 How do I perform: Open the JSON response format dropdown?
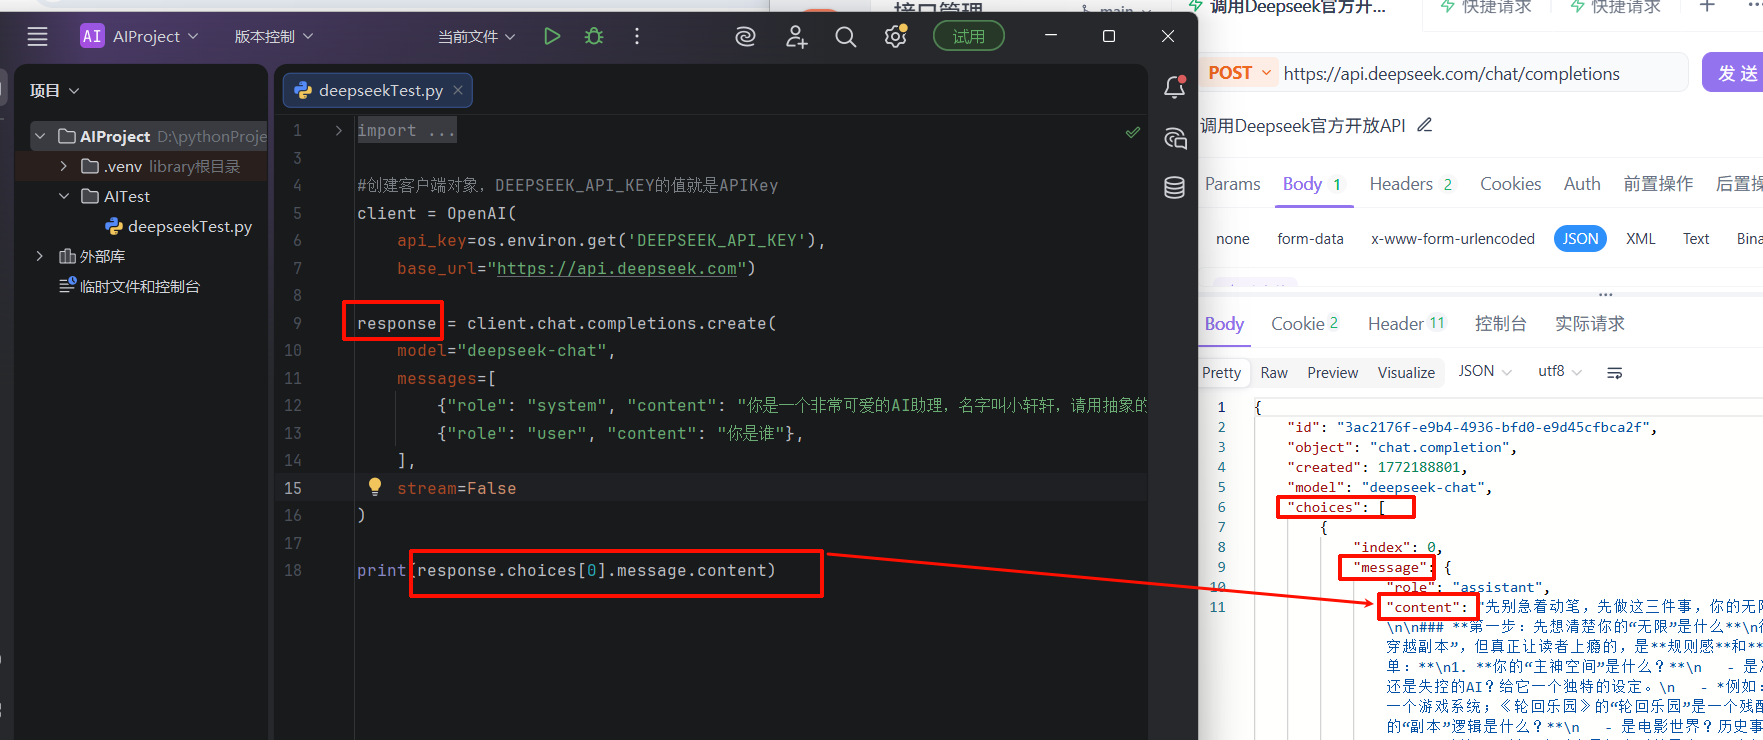click(x=1485, y=371)
